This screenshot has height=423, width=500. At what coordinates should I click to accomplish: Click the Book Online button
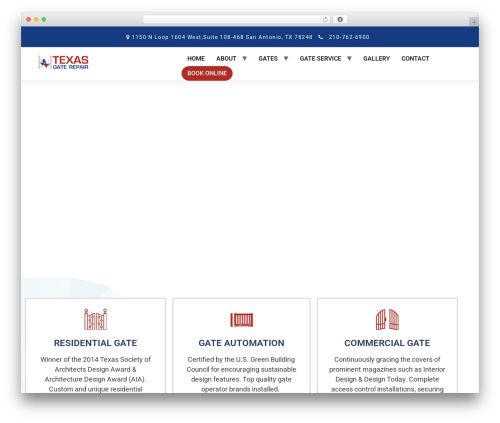(x=207, y=73)
